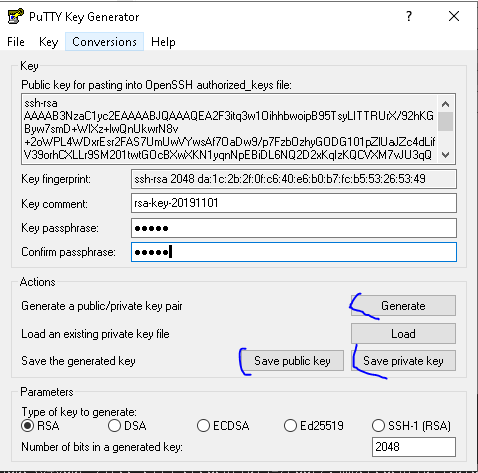
Task: Click the public key scroll up arrow
Action: [x=446, y=104]
